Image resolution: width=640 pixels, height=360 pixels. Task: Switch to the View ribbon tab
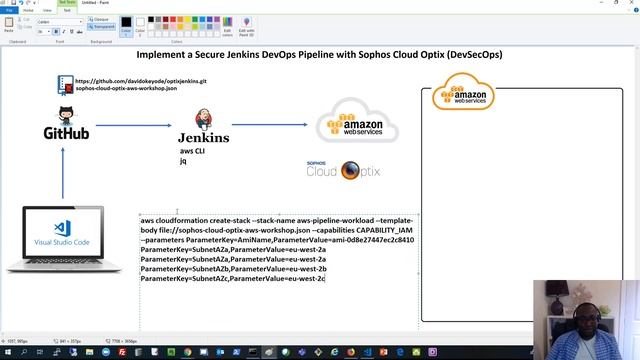coord(47,10)
